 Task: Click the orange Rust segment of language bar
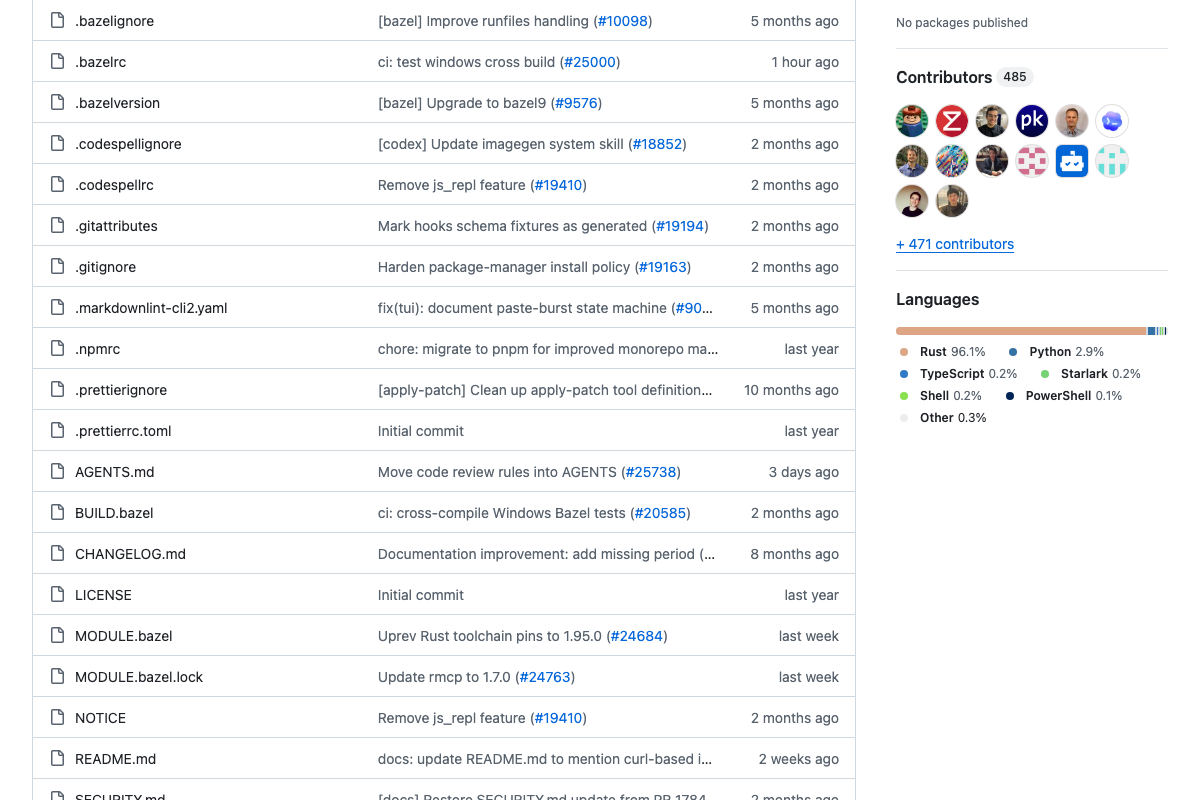pos(1021,331)
